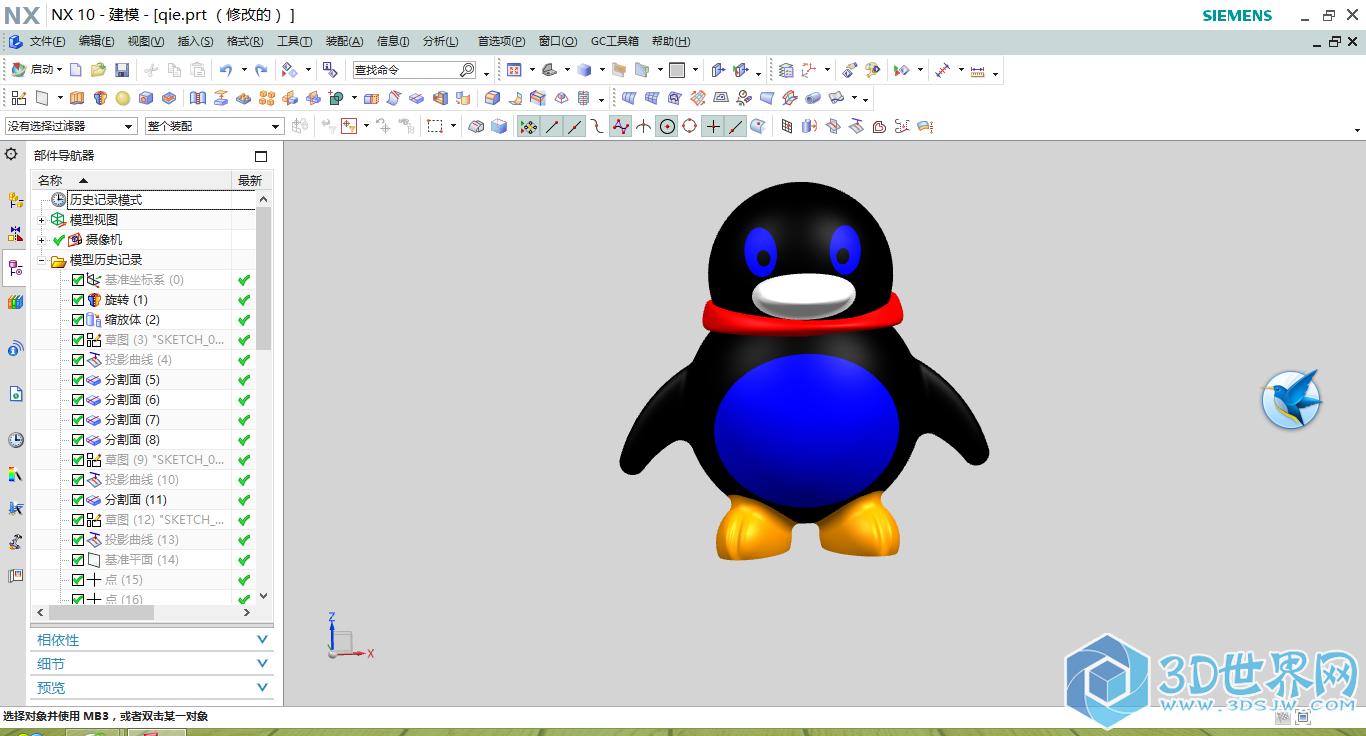Open the Constraint Navigator sidebar icon
Image resolution: width=1366 pixels, height=736 pixels.
coord(15,233)
